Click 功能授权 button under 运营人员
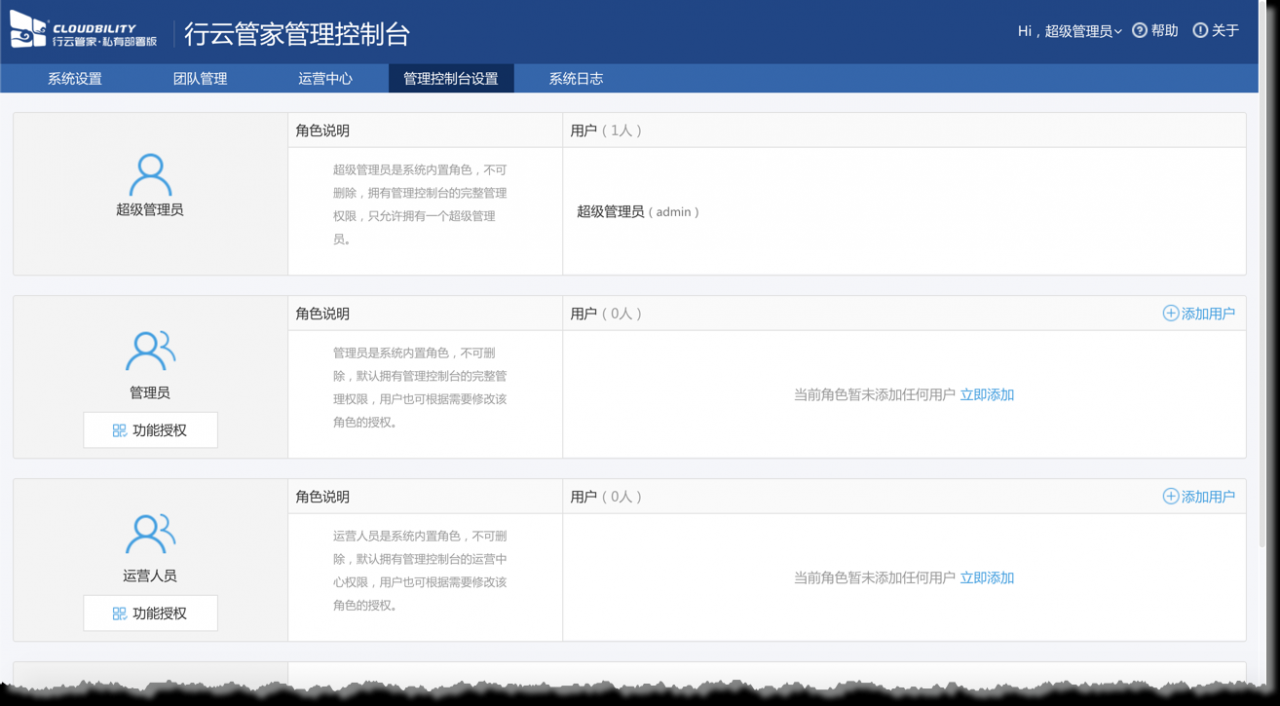 (150, 613)
